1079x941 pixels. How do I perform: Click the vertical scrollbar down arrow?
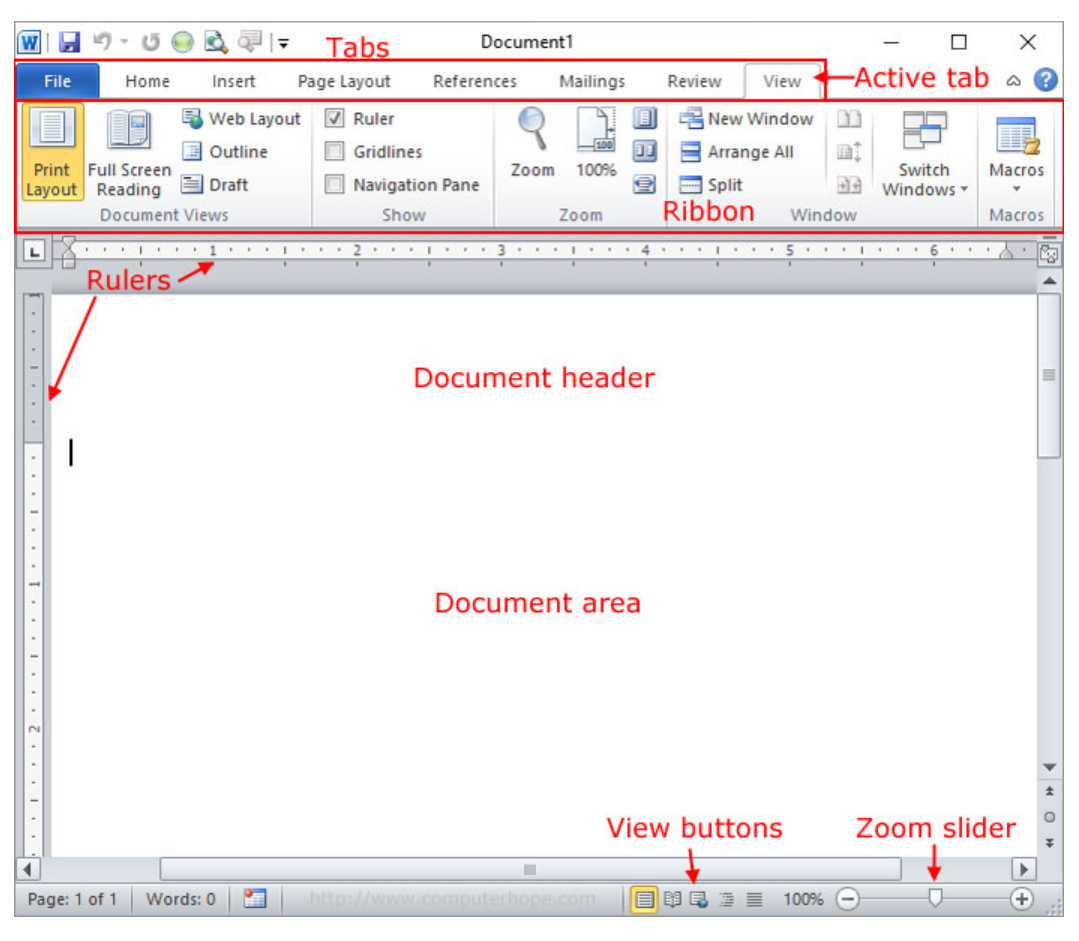[1051, 765]
